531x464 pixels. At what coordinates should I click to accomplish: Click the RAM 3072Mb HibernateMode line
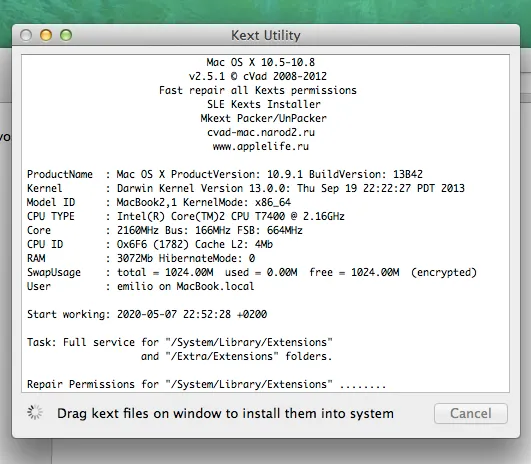[141, 258]
